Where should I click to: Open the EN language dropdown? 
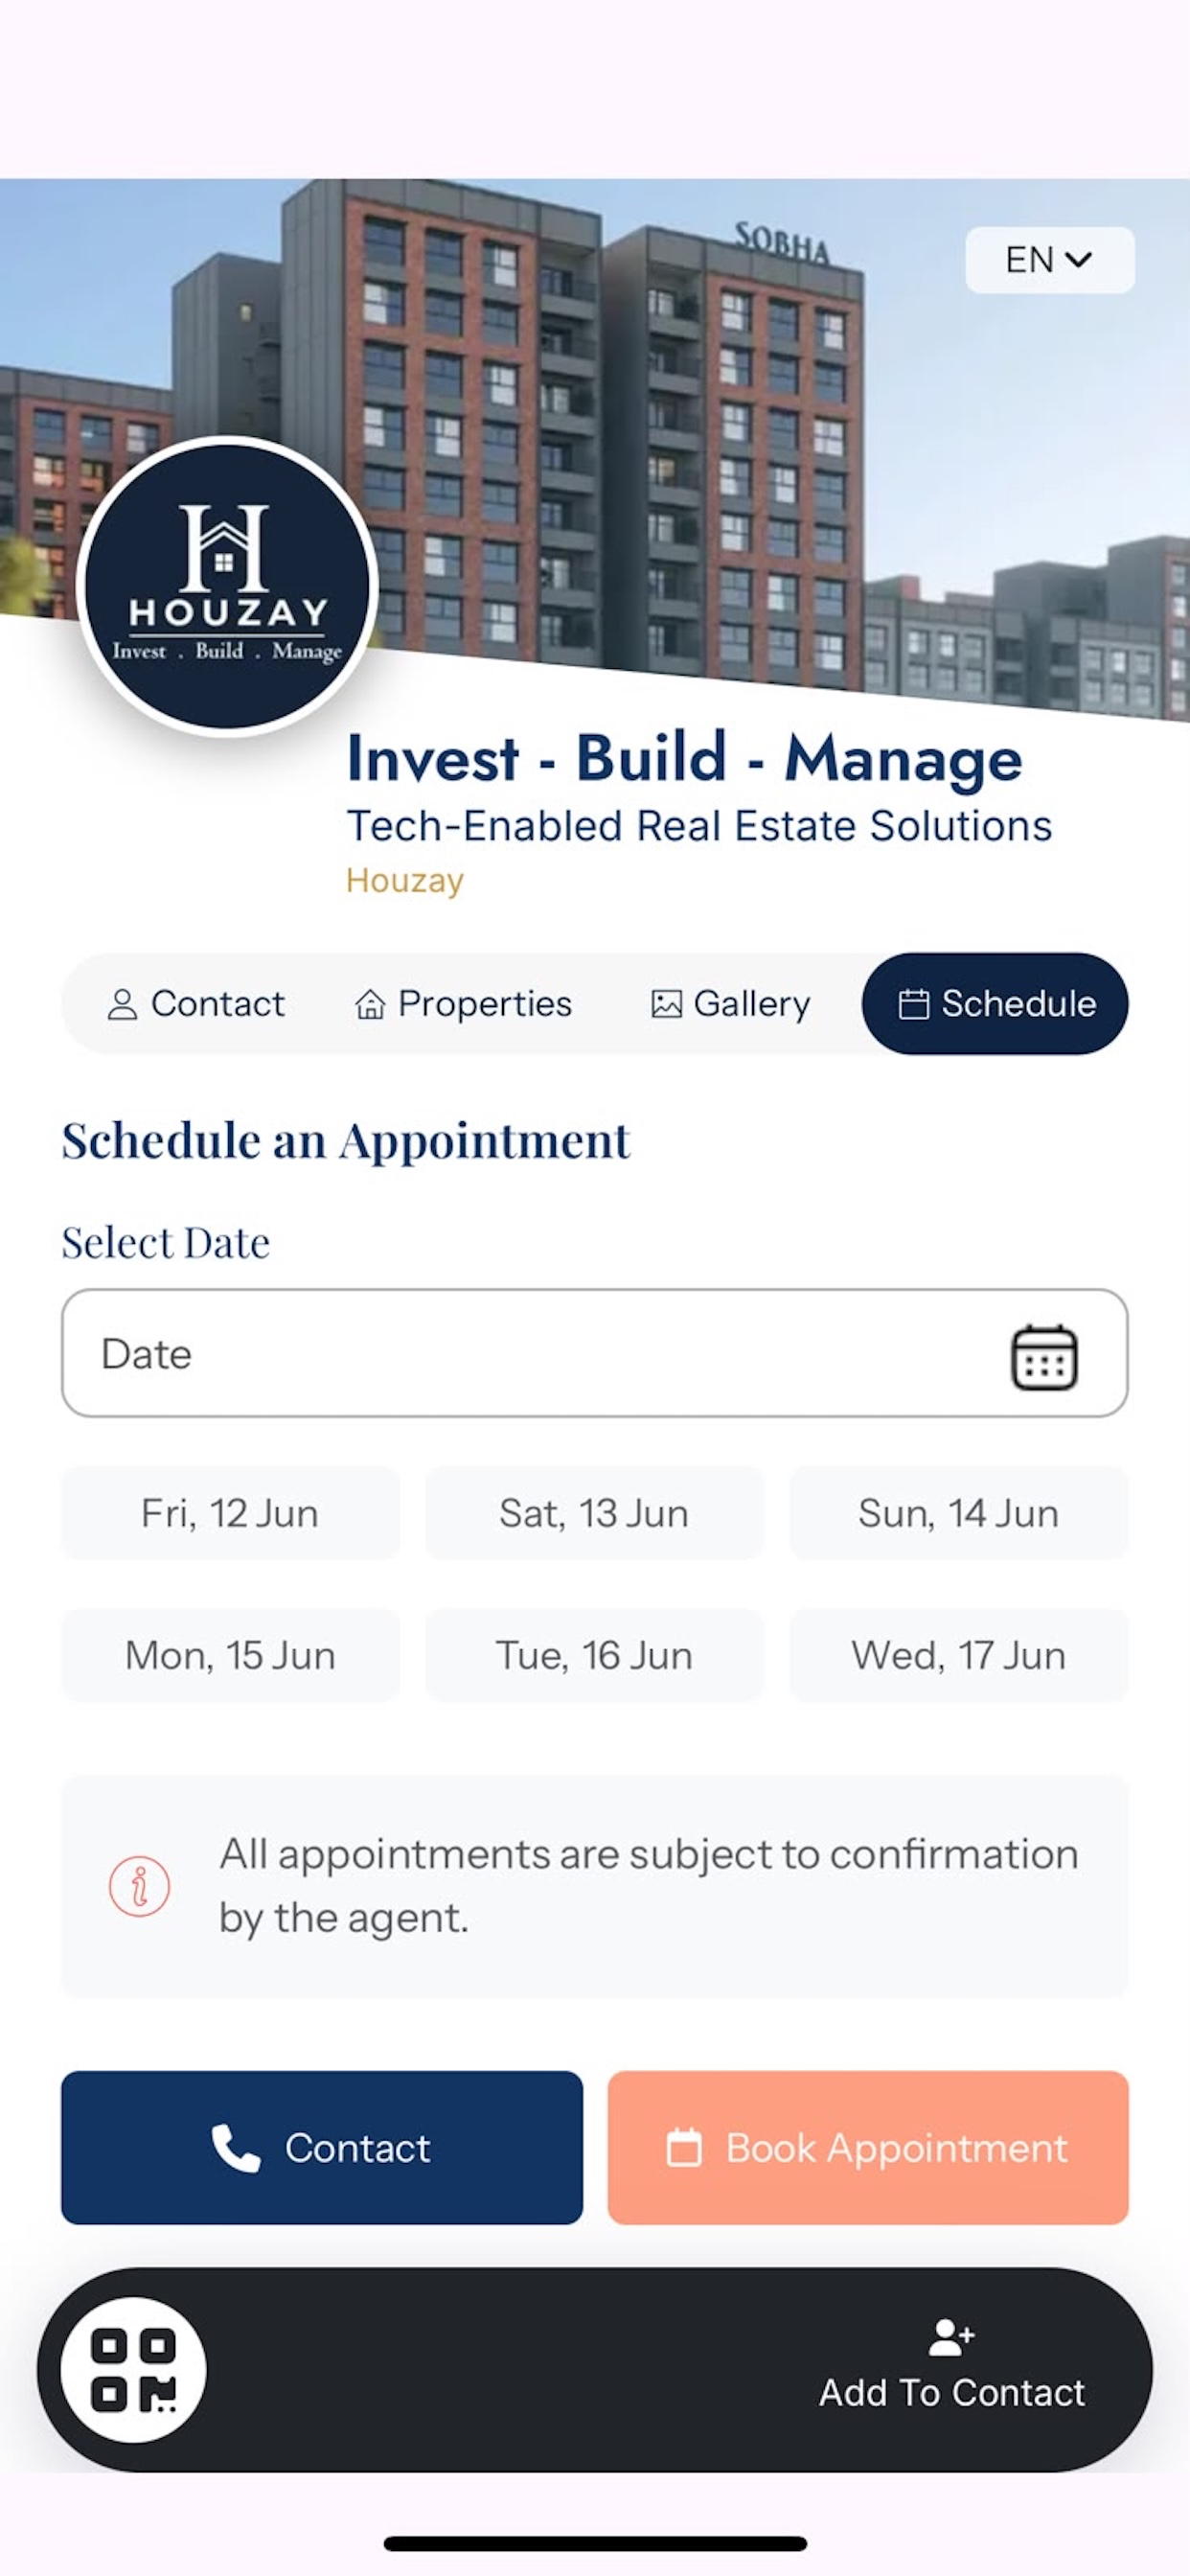click(1049, 260)
